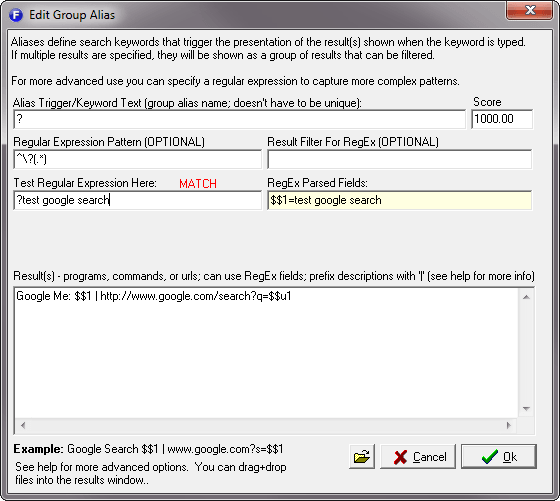
Task: Click the Example Google Search text line
Action: [x=148, y=449]
